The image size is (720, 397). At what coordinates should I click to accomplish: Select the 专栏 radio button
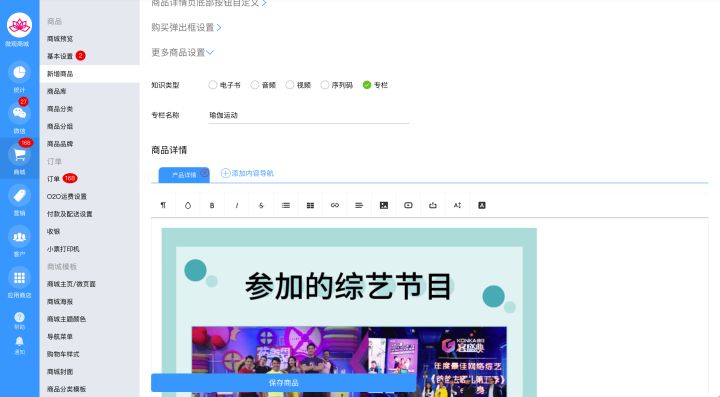pos(367,85)
